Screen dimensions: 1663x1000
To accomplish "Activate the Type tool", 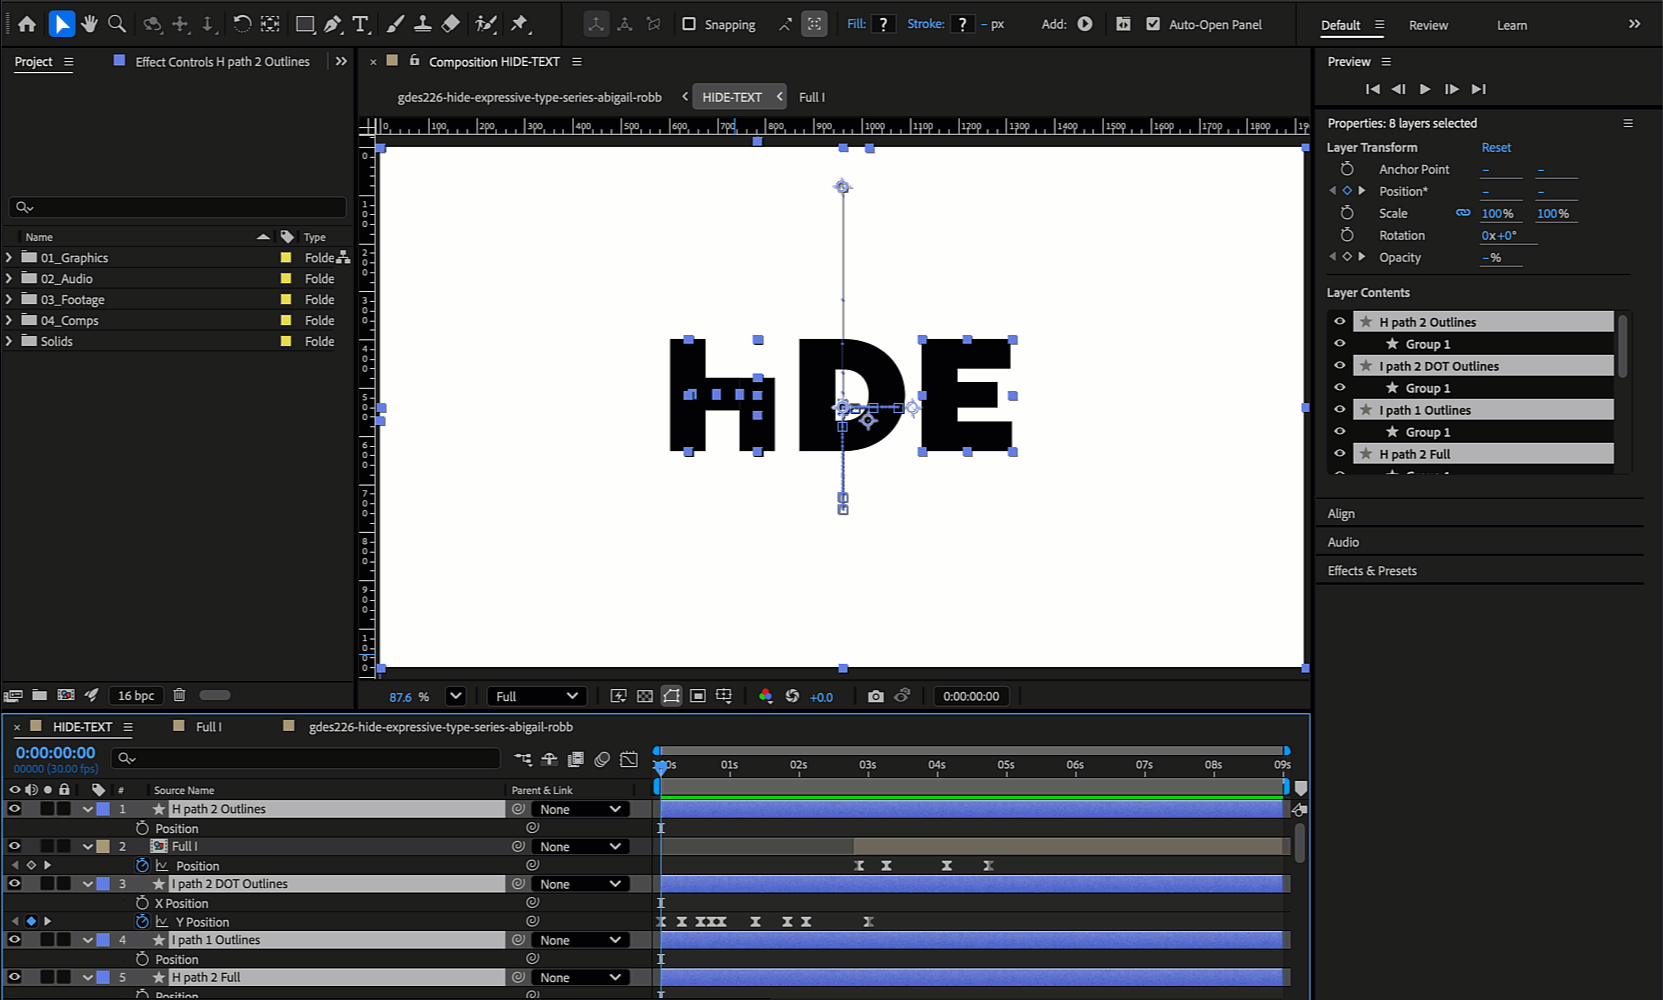I will coord(361,24).
